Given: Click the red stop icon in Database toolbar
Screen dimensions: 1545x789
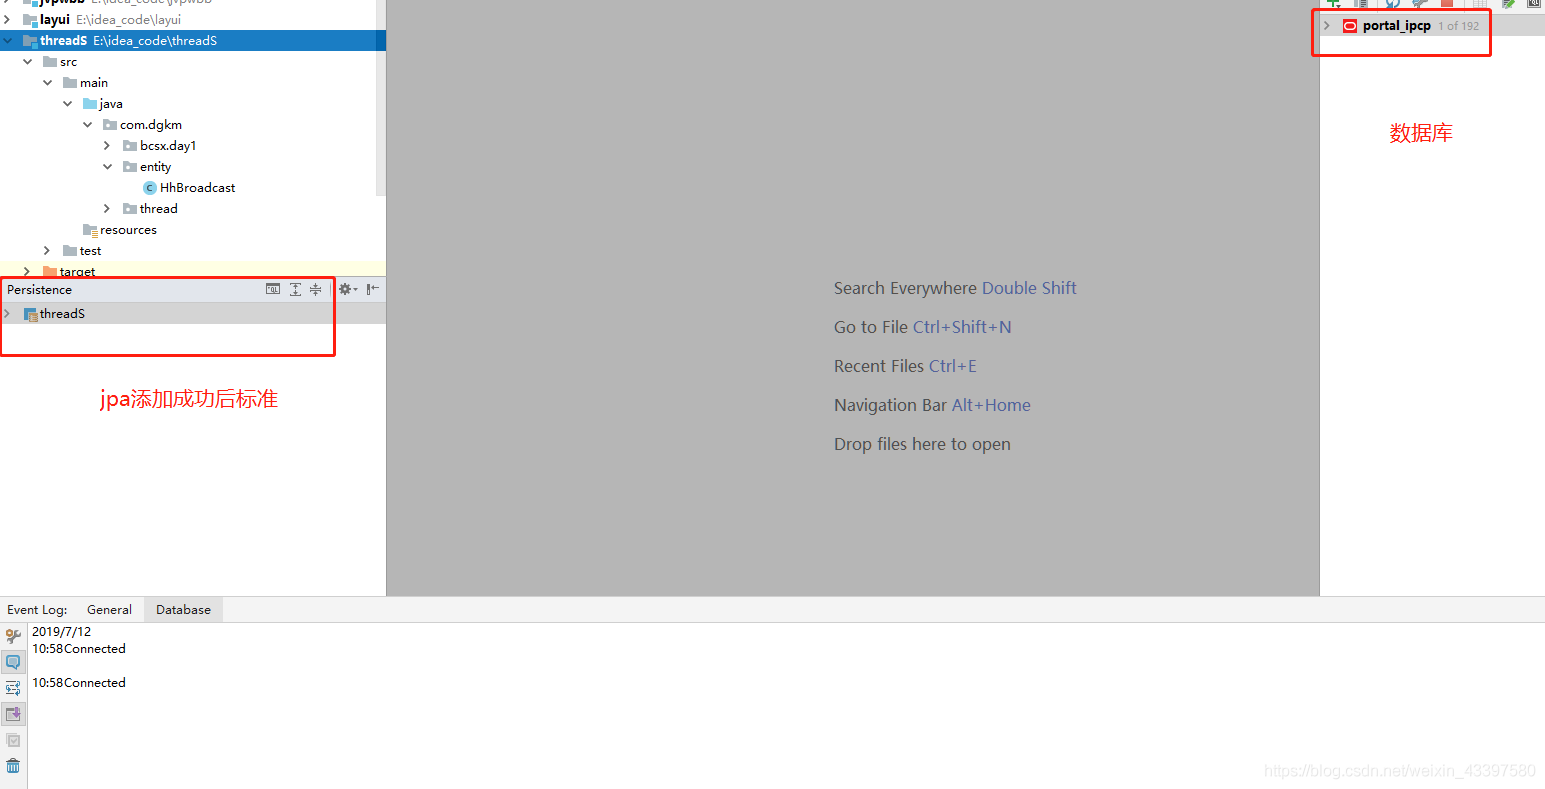Looking at the screenshot, I should pos(1447,3).
